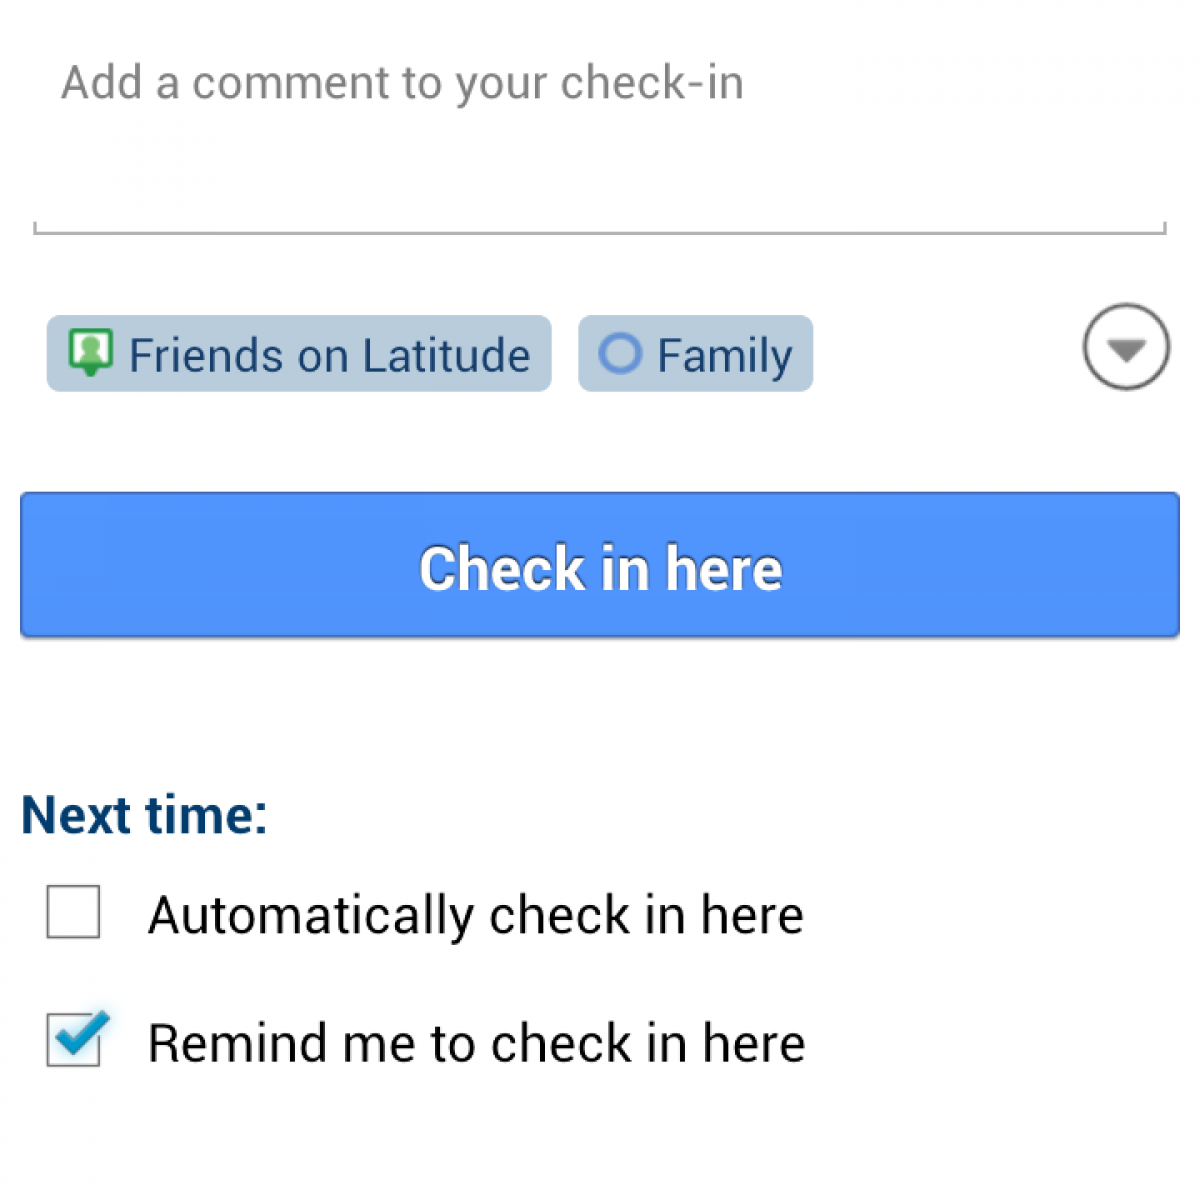Tap the round downward-arrow icon
This screenshot has width=1200, height=1200.
point(1126,347)
